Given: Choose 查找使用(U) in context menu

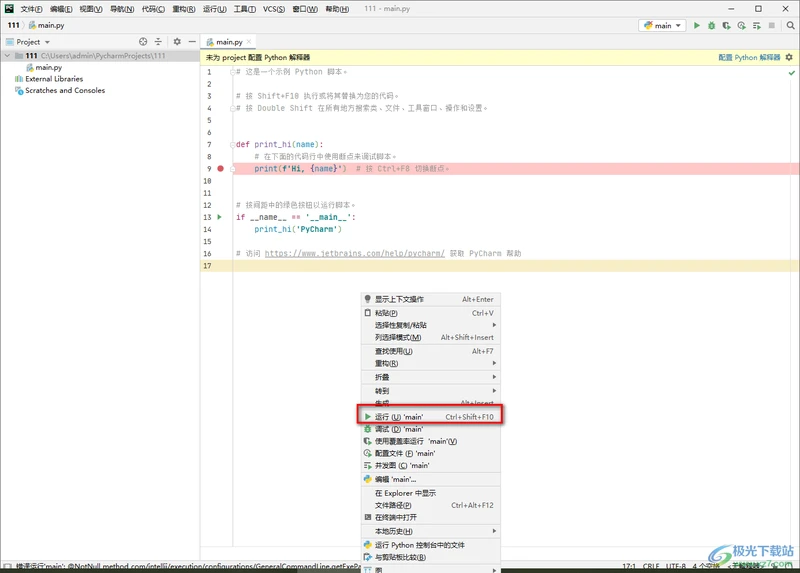Looking at the screenshot, I should [431, 351].
